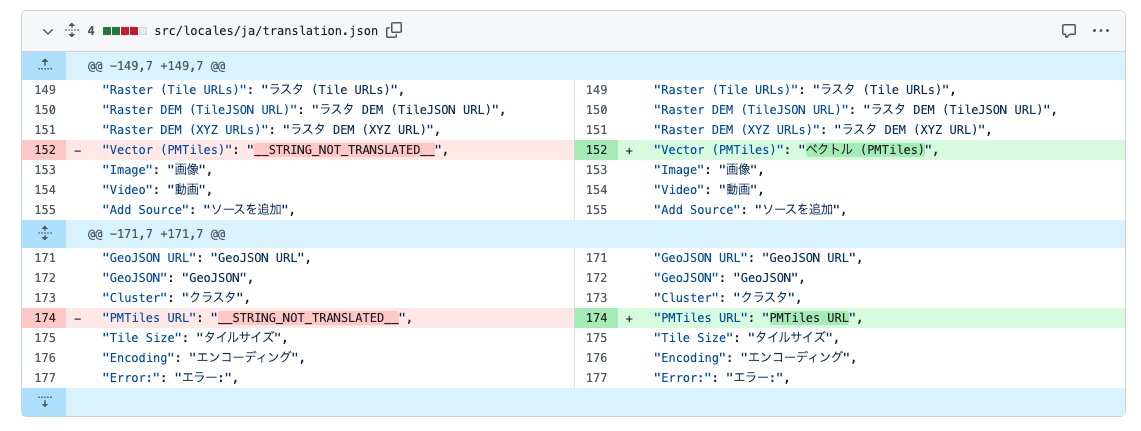1141x431 pixels.
Task: Click right-side "GeoJSON URL" line 171
Action: (x=758, y=258)
